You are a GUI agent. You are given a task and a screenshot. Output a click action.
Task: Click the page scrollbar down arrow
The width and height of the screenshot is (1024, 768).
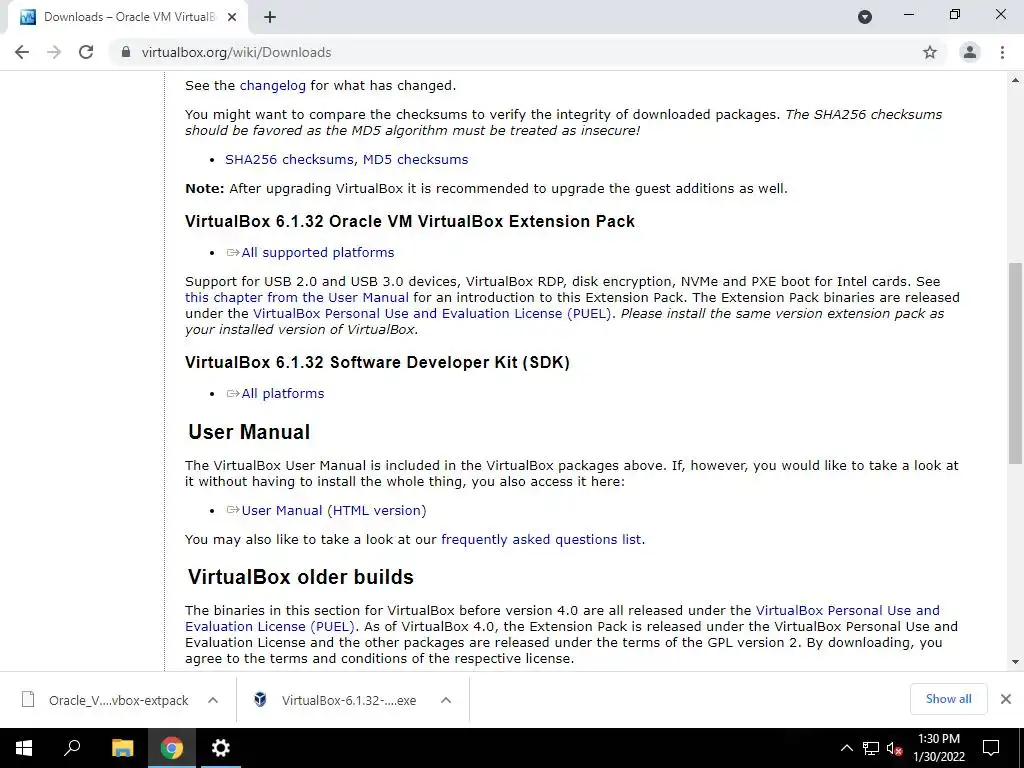click(x=1016, y=662)
